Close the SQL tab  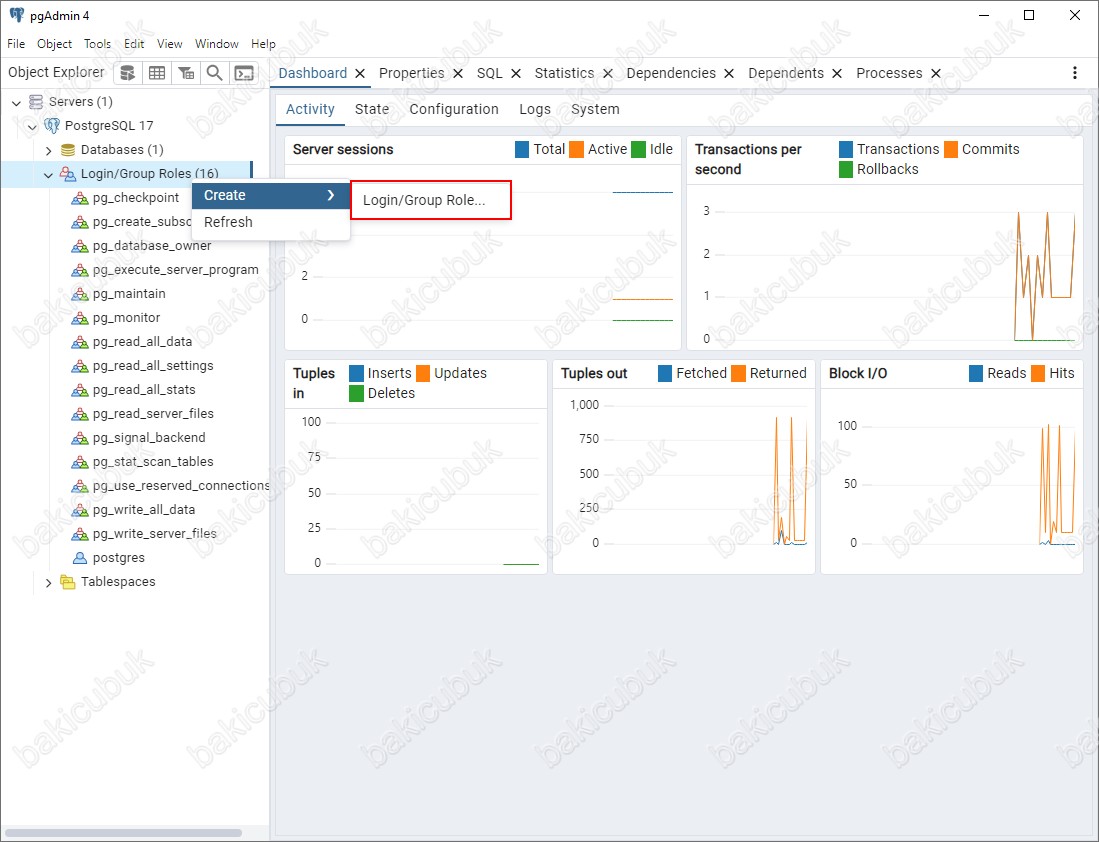tap(516, 74)
